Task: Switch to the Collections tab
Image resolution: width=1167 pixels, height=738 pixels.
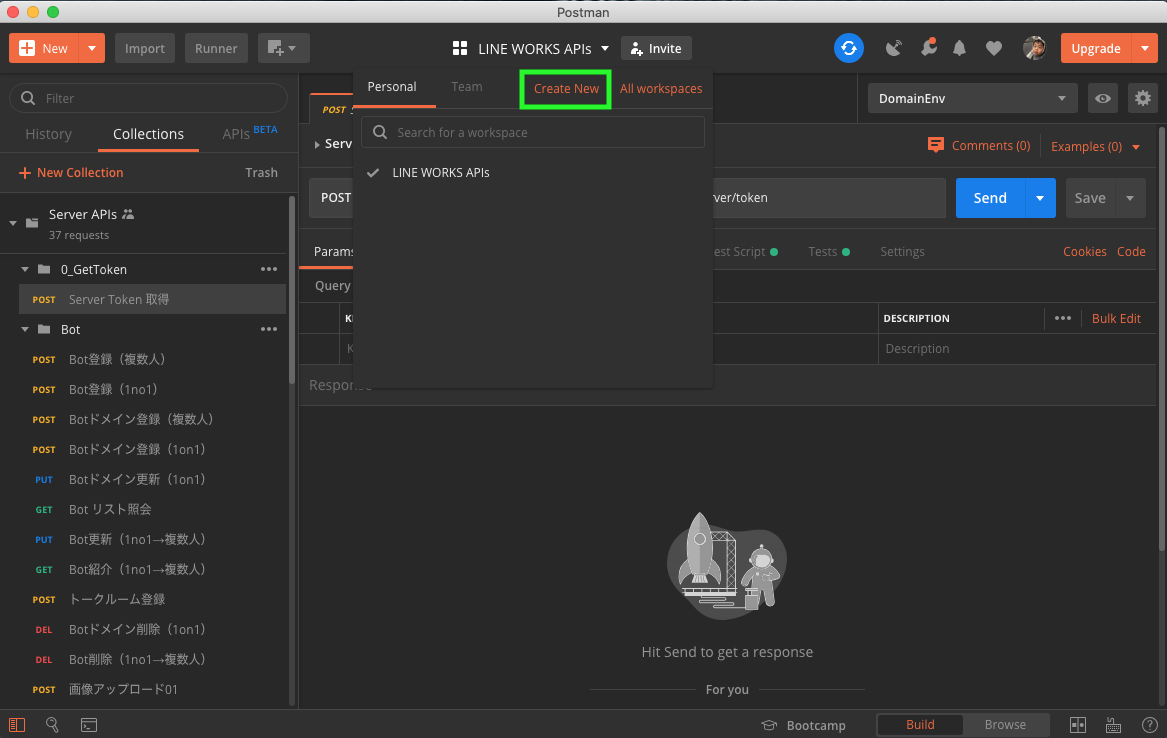Action: pos(147,133)
